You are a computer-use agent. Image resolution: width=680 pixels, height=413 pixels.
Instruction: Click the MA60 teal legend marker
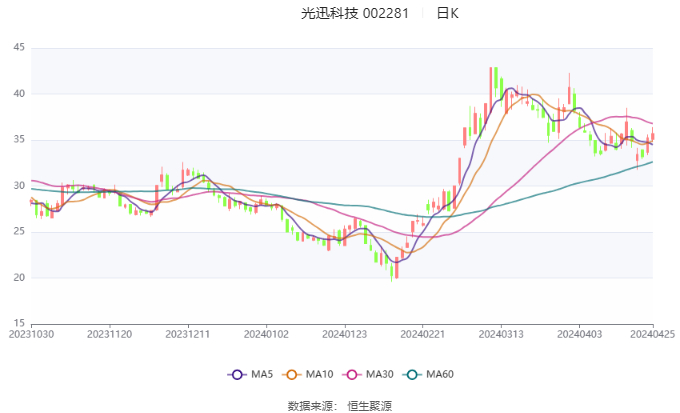412,374
